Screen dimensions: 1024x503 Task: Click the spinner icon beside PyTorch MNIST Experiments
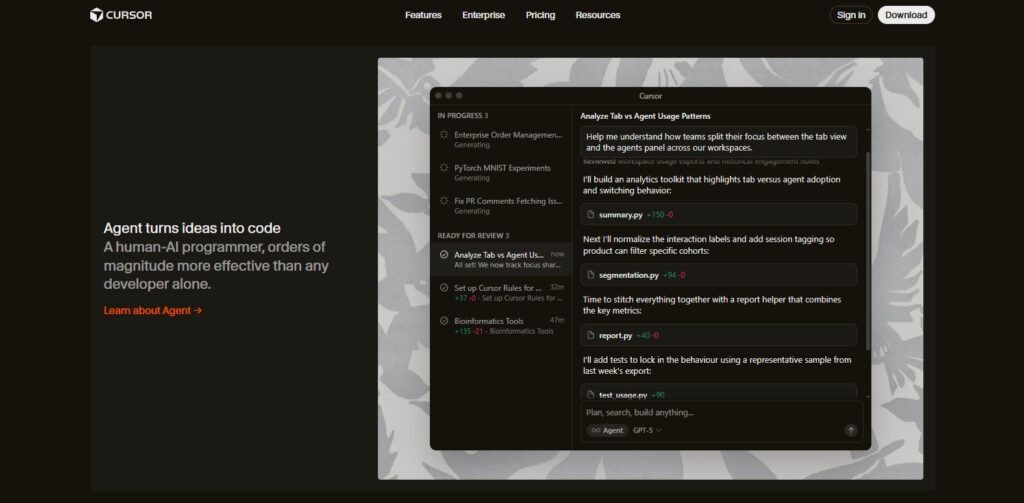(444, 168)
